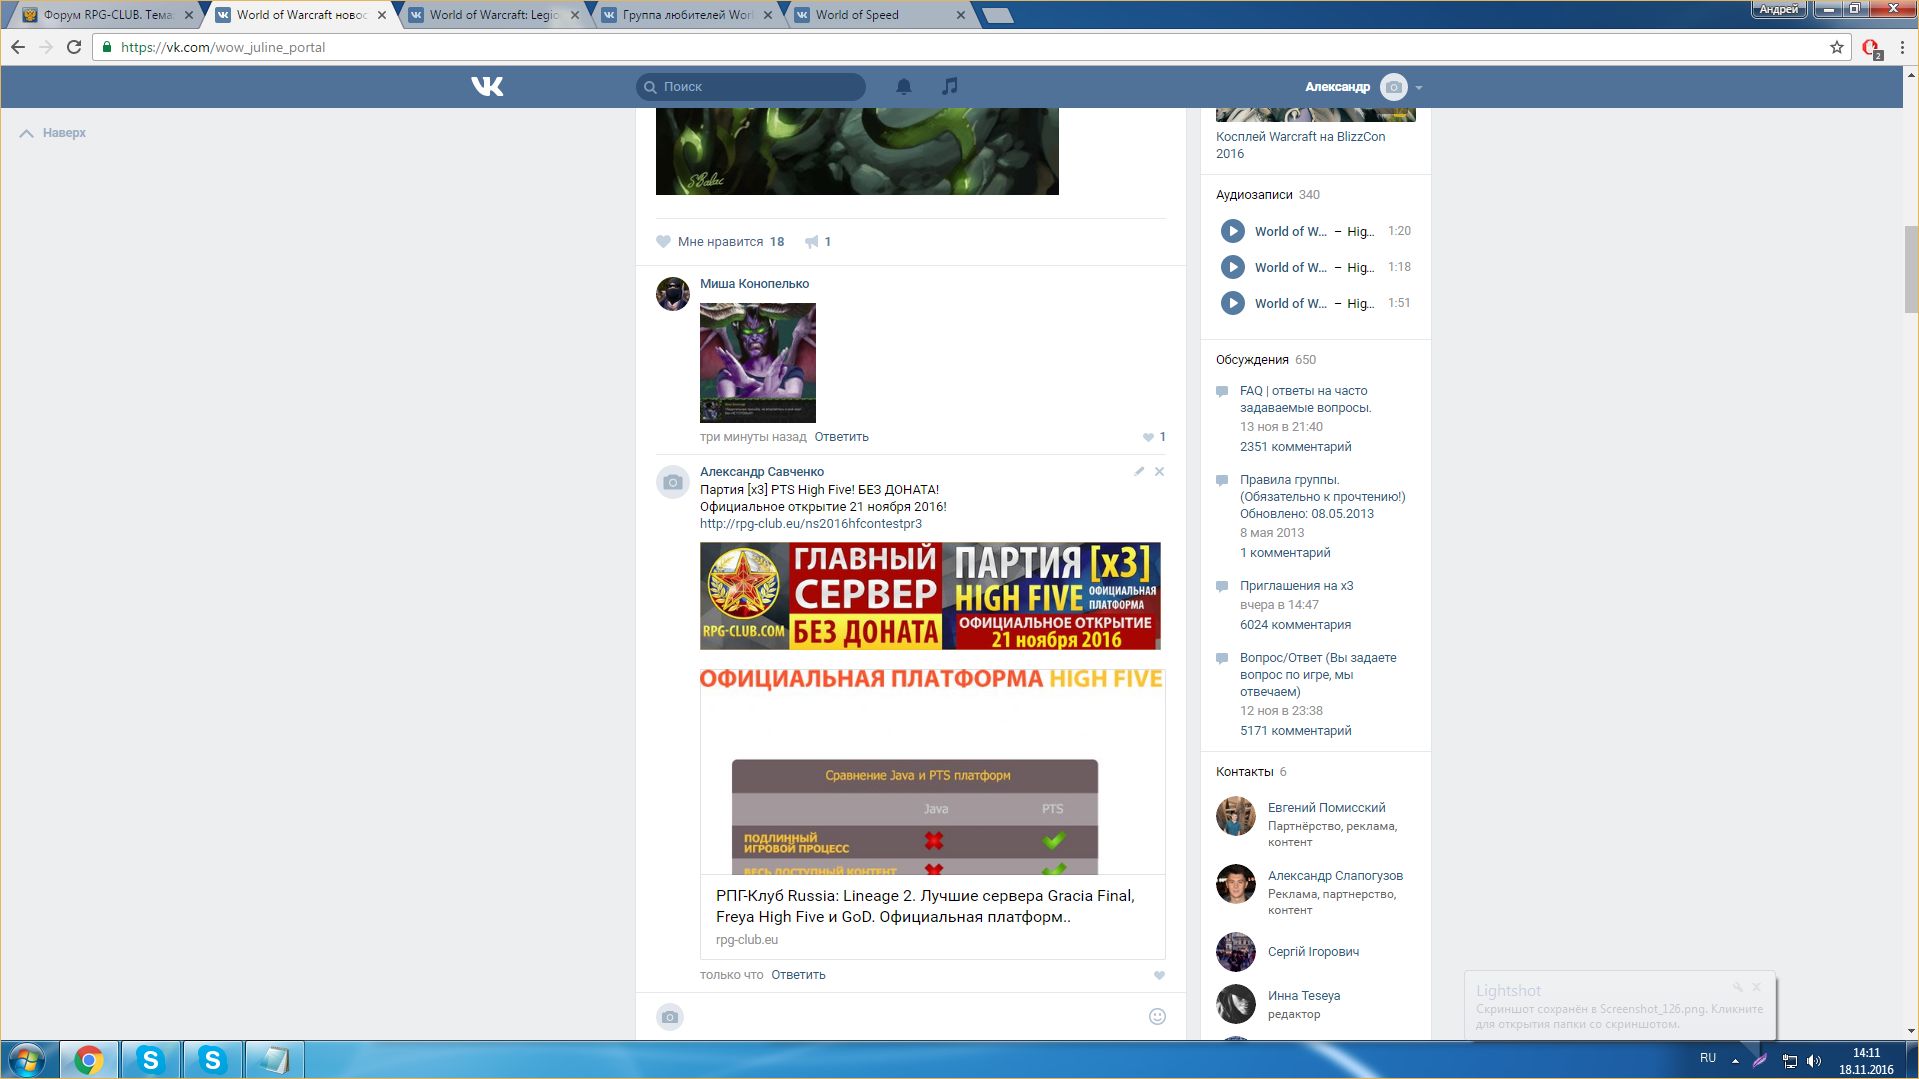Open Косплей Warcraft на BlizzCon 2016 link

click(x=1300, y=145)
